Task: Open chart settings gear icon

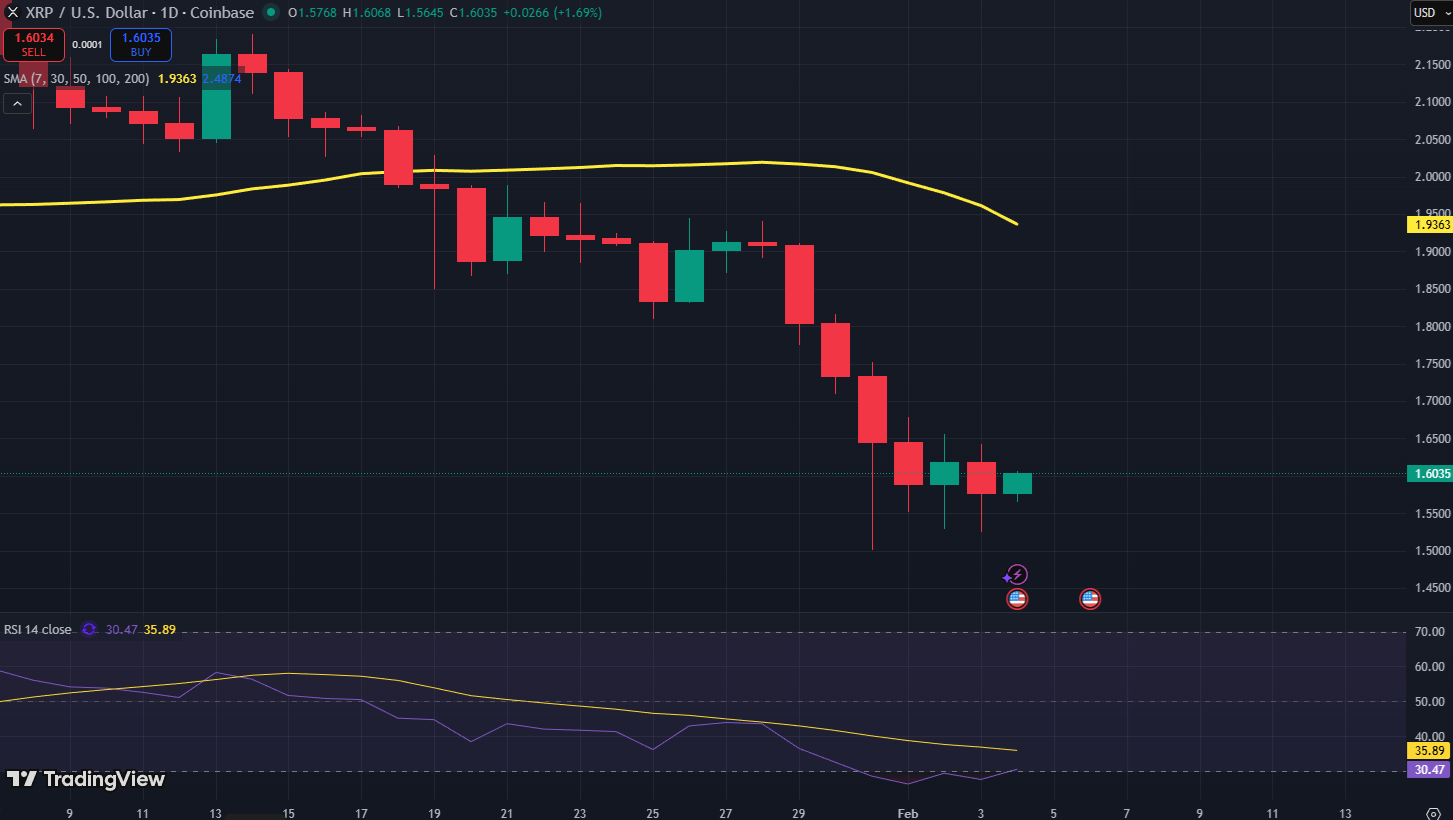Action: coord(1434,812)
